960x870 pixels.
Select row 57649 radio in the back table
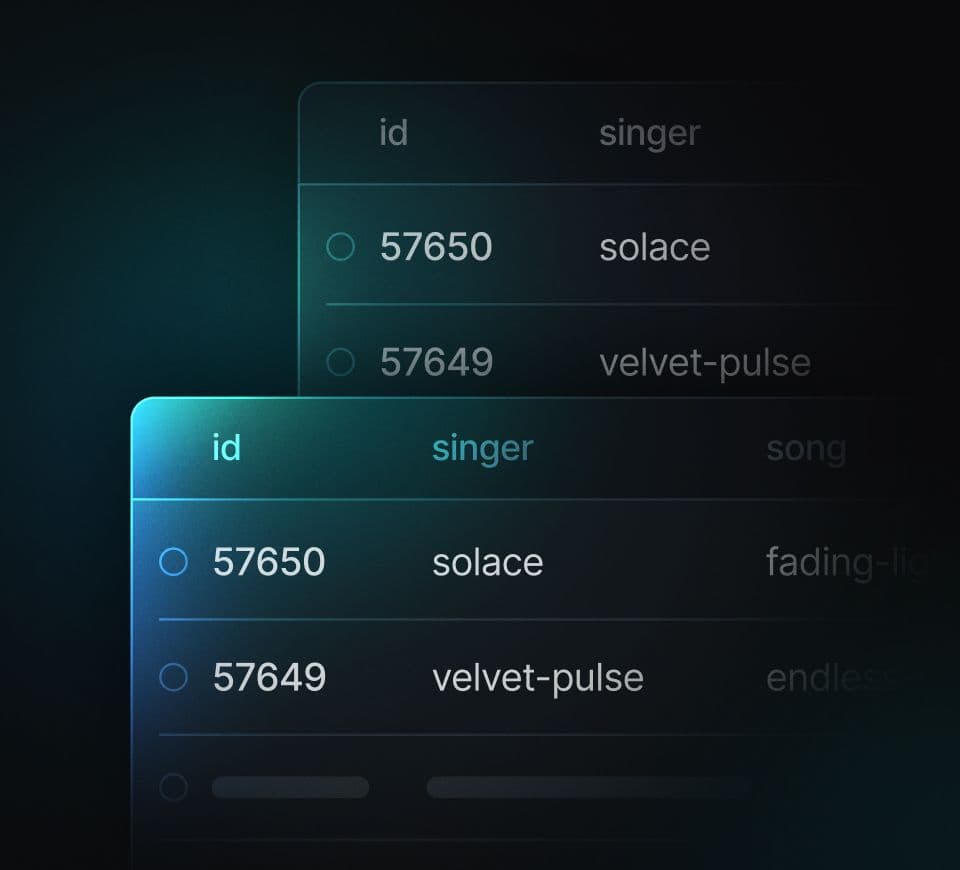tap(341, 362)
